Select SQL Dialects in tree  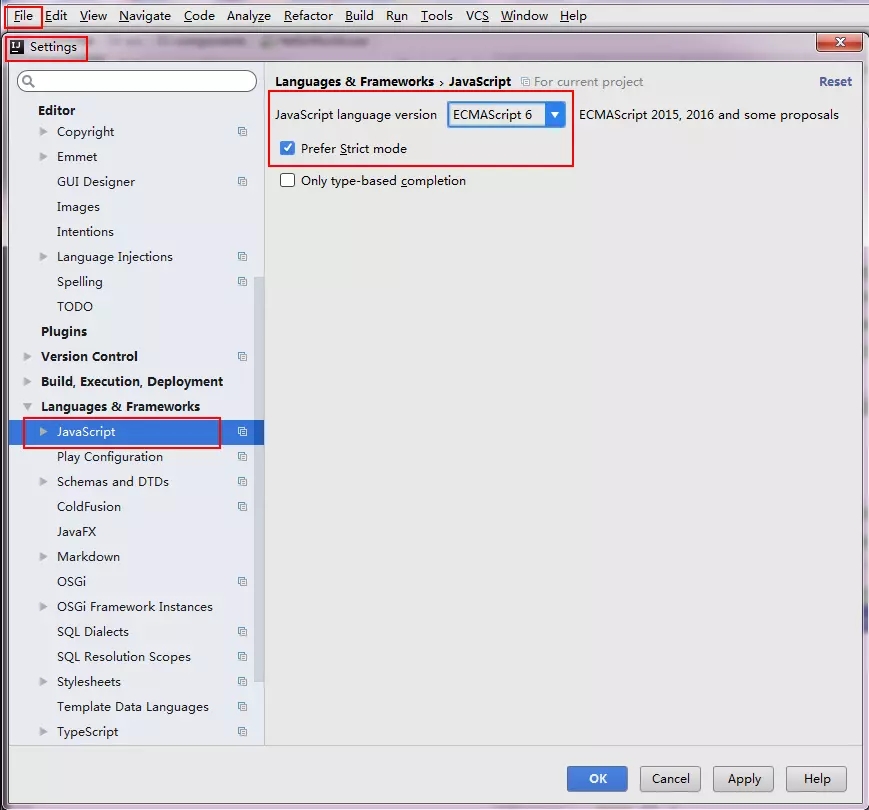93,632
